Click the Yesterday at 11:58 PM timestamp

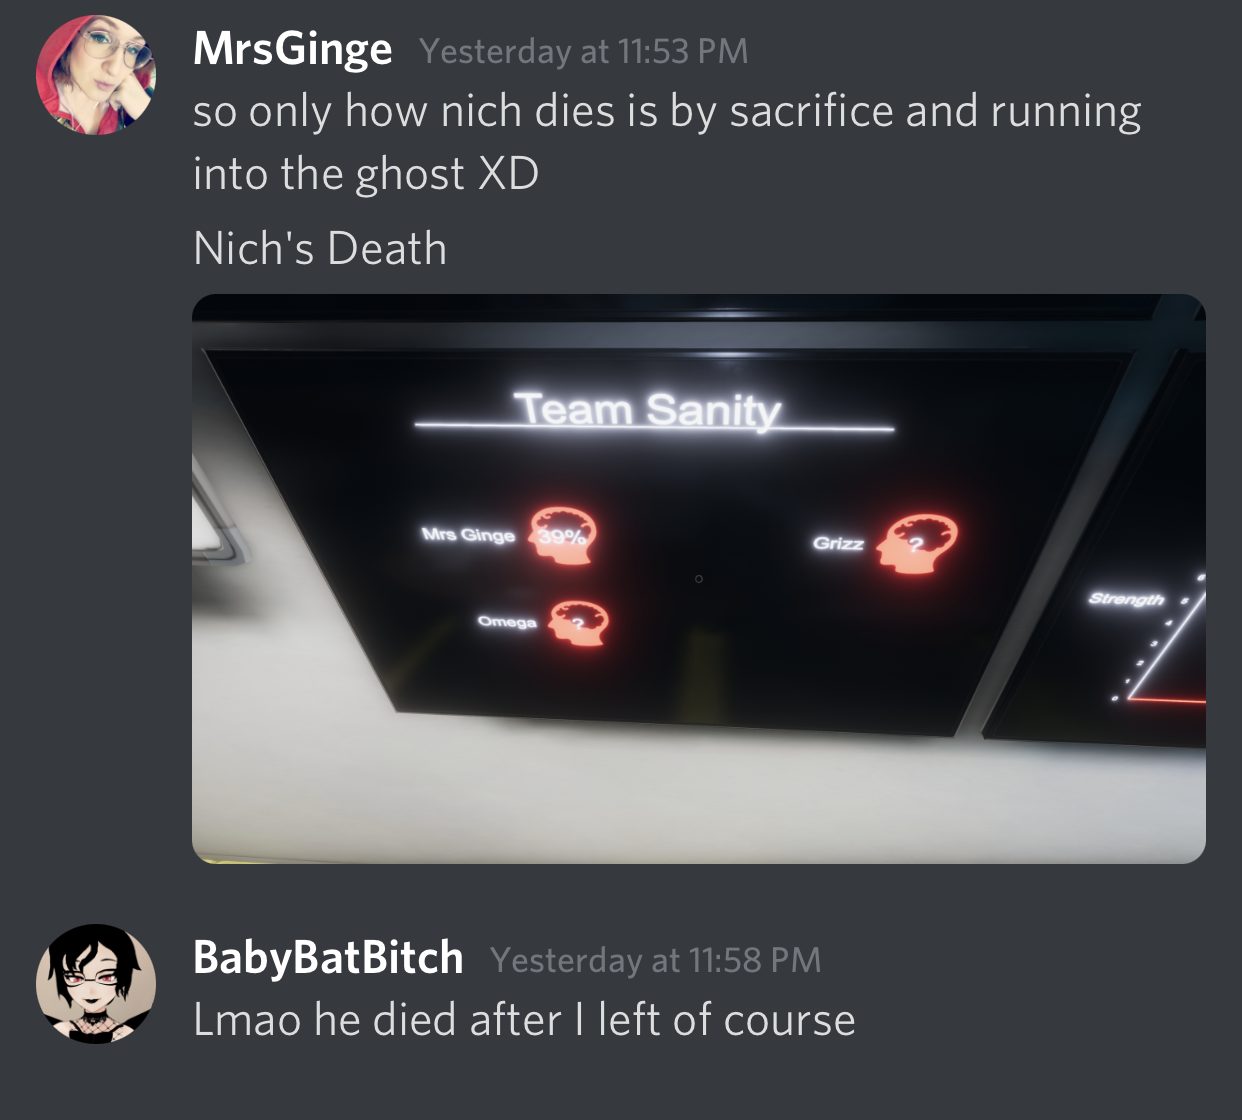click(x=656, y=960)
